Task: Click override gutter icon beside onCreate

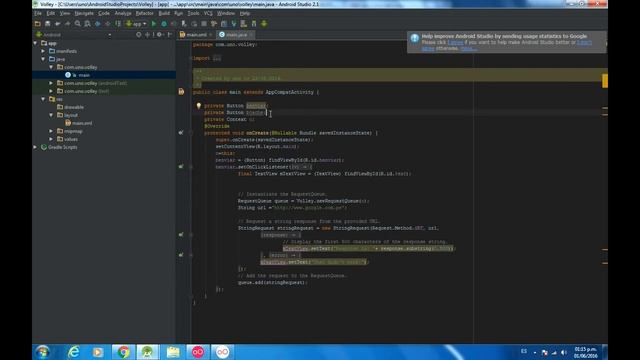Action: (181, 133)
